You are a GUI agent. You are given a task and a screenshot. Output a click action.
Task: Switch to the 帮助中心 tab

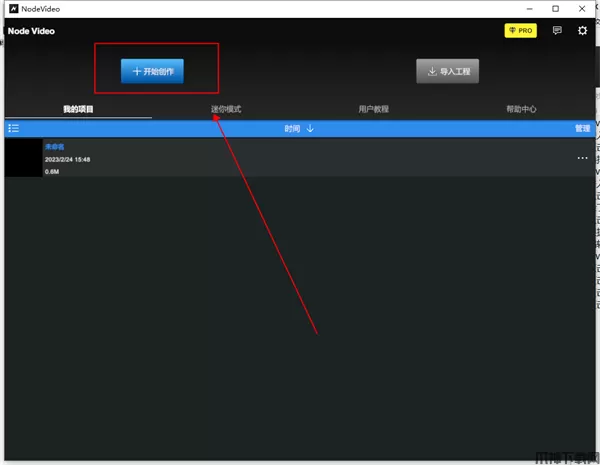[x=521, y=109]
